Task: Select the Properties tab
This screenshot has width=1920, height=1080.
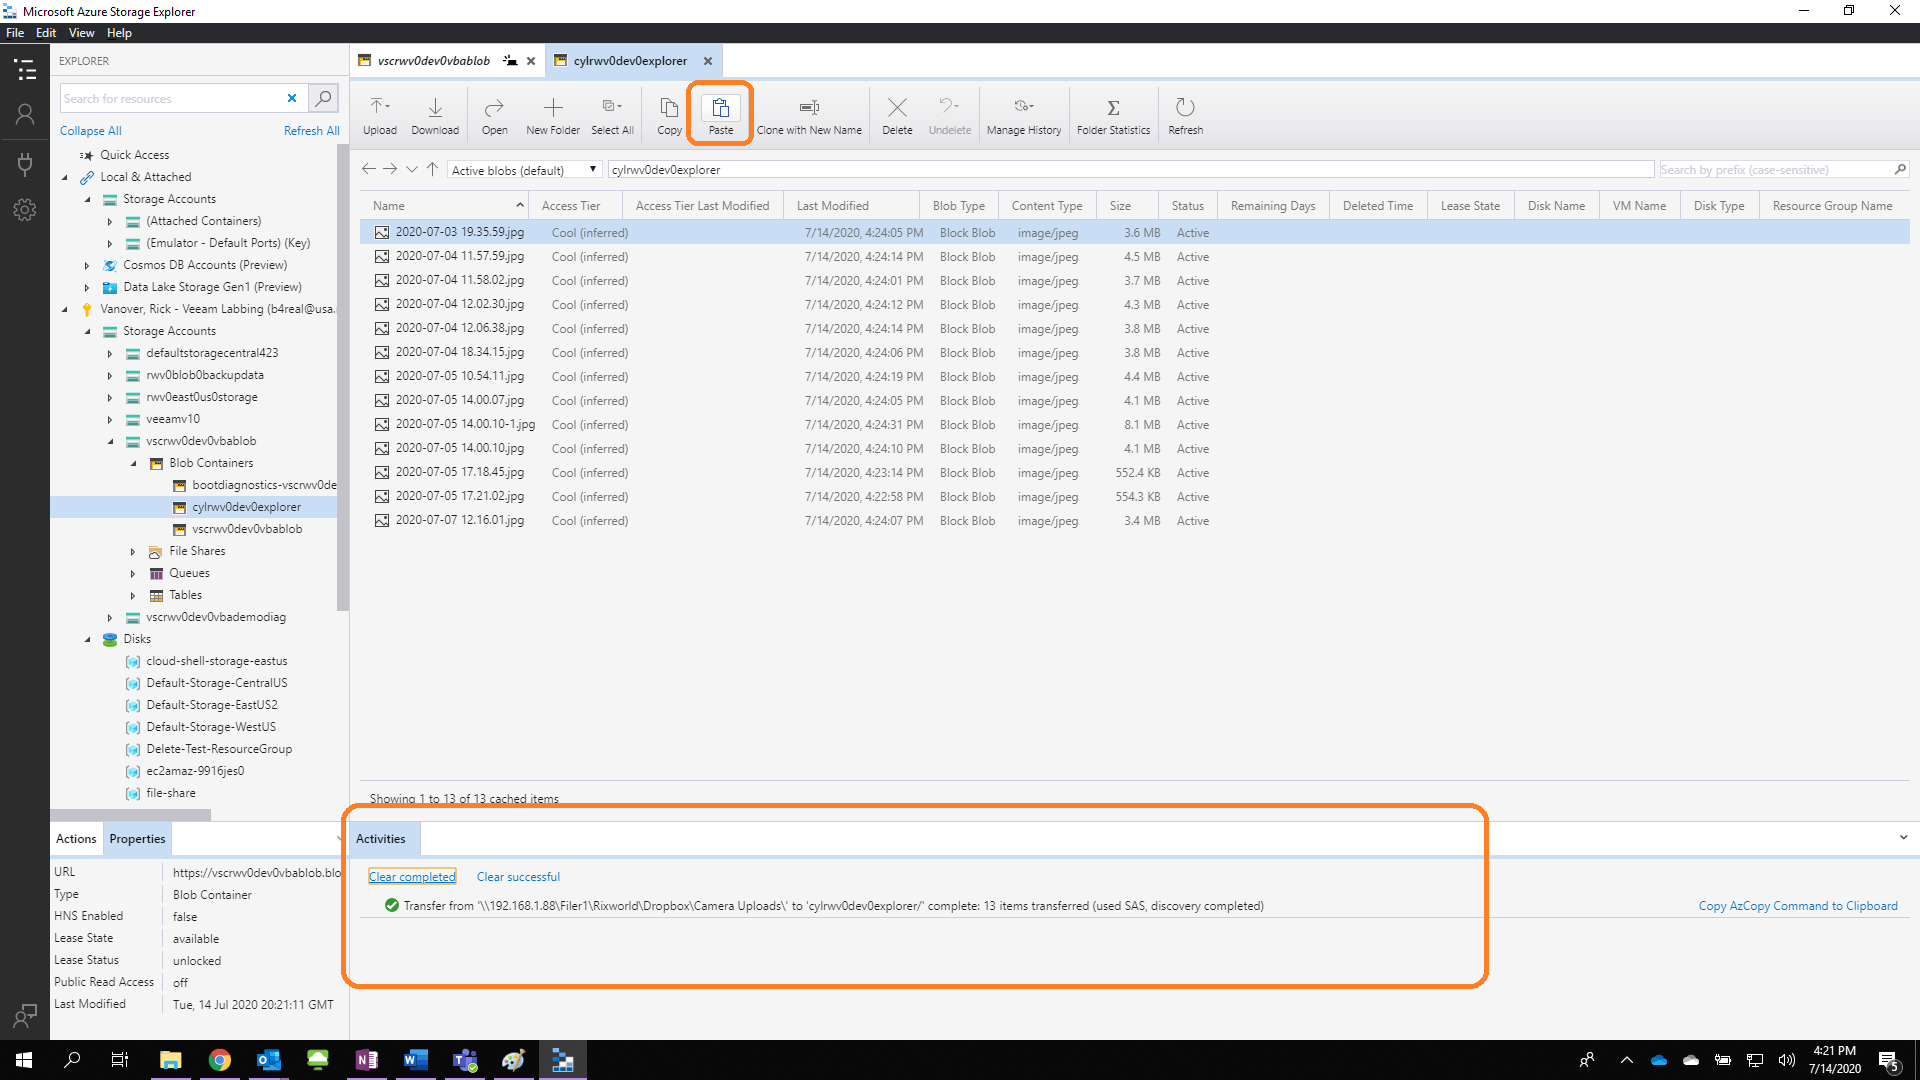Action: 137,839
